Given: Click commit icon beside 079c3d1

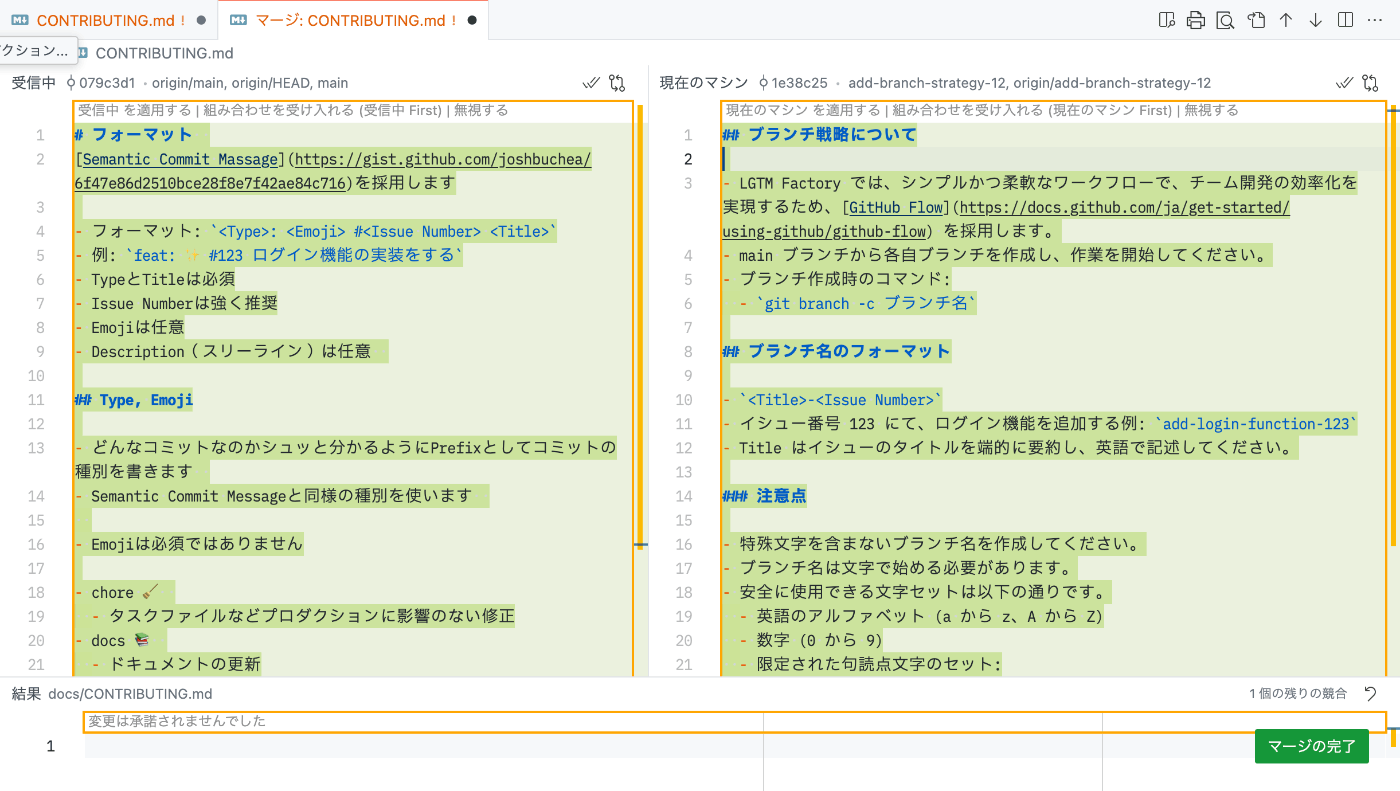Looking at the screenshot, I should pyautogui.click(x=71, y=83).
